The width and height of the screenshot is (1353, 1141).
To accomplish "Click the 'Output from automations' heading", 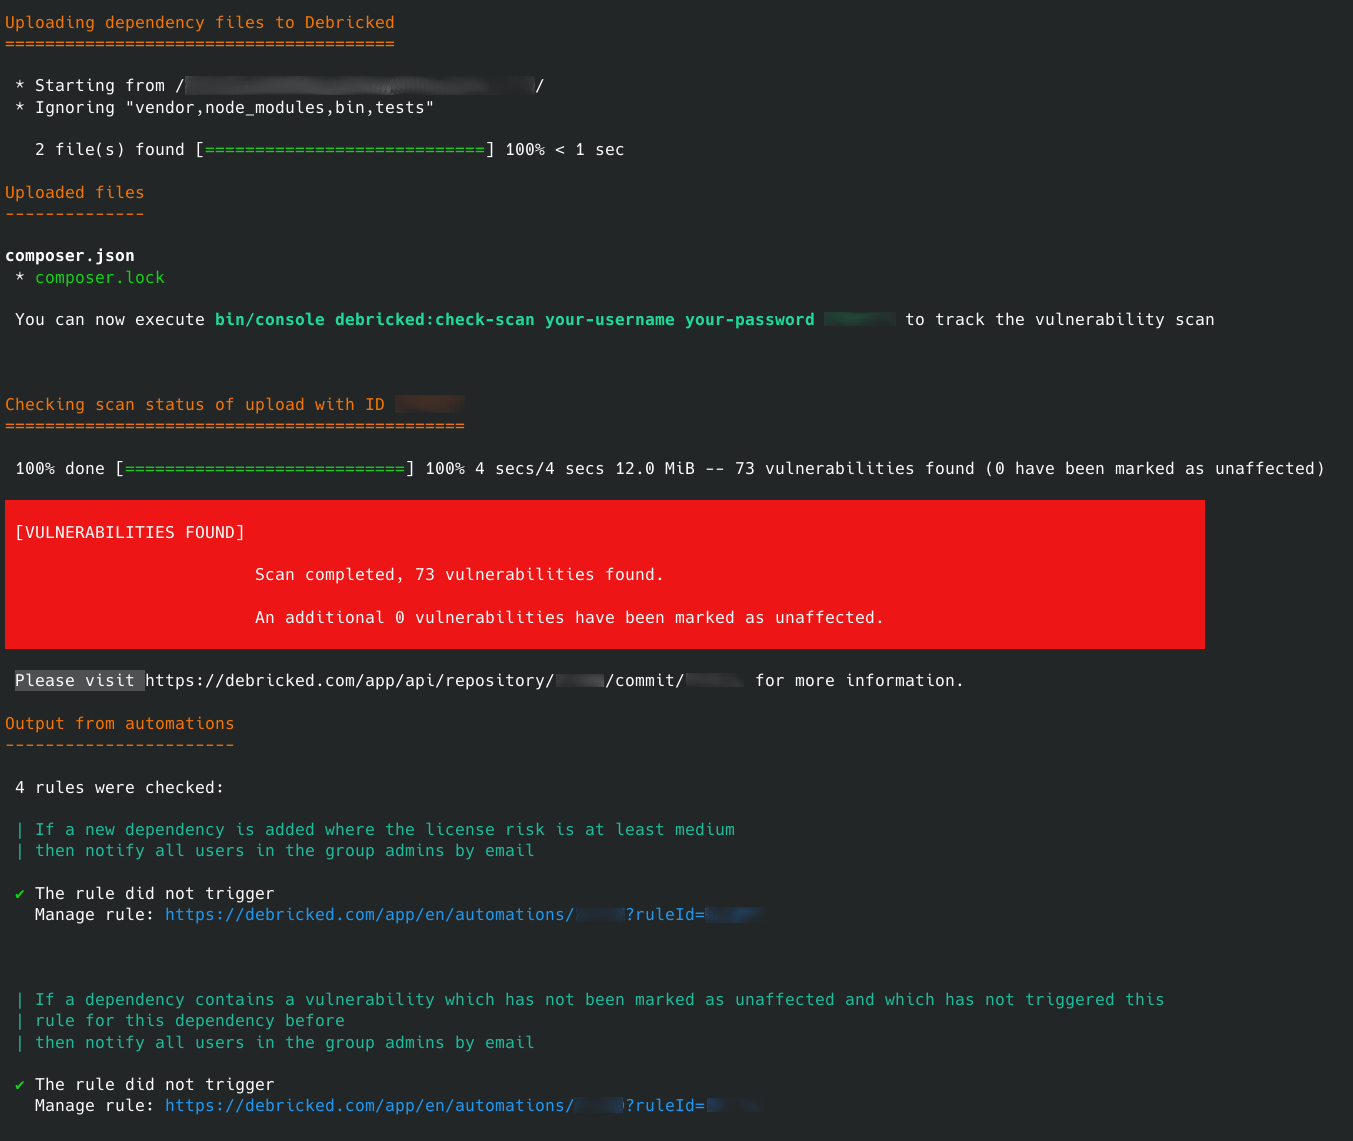I will [x=120, y=723].
